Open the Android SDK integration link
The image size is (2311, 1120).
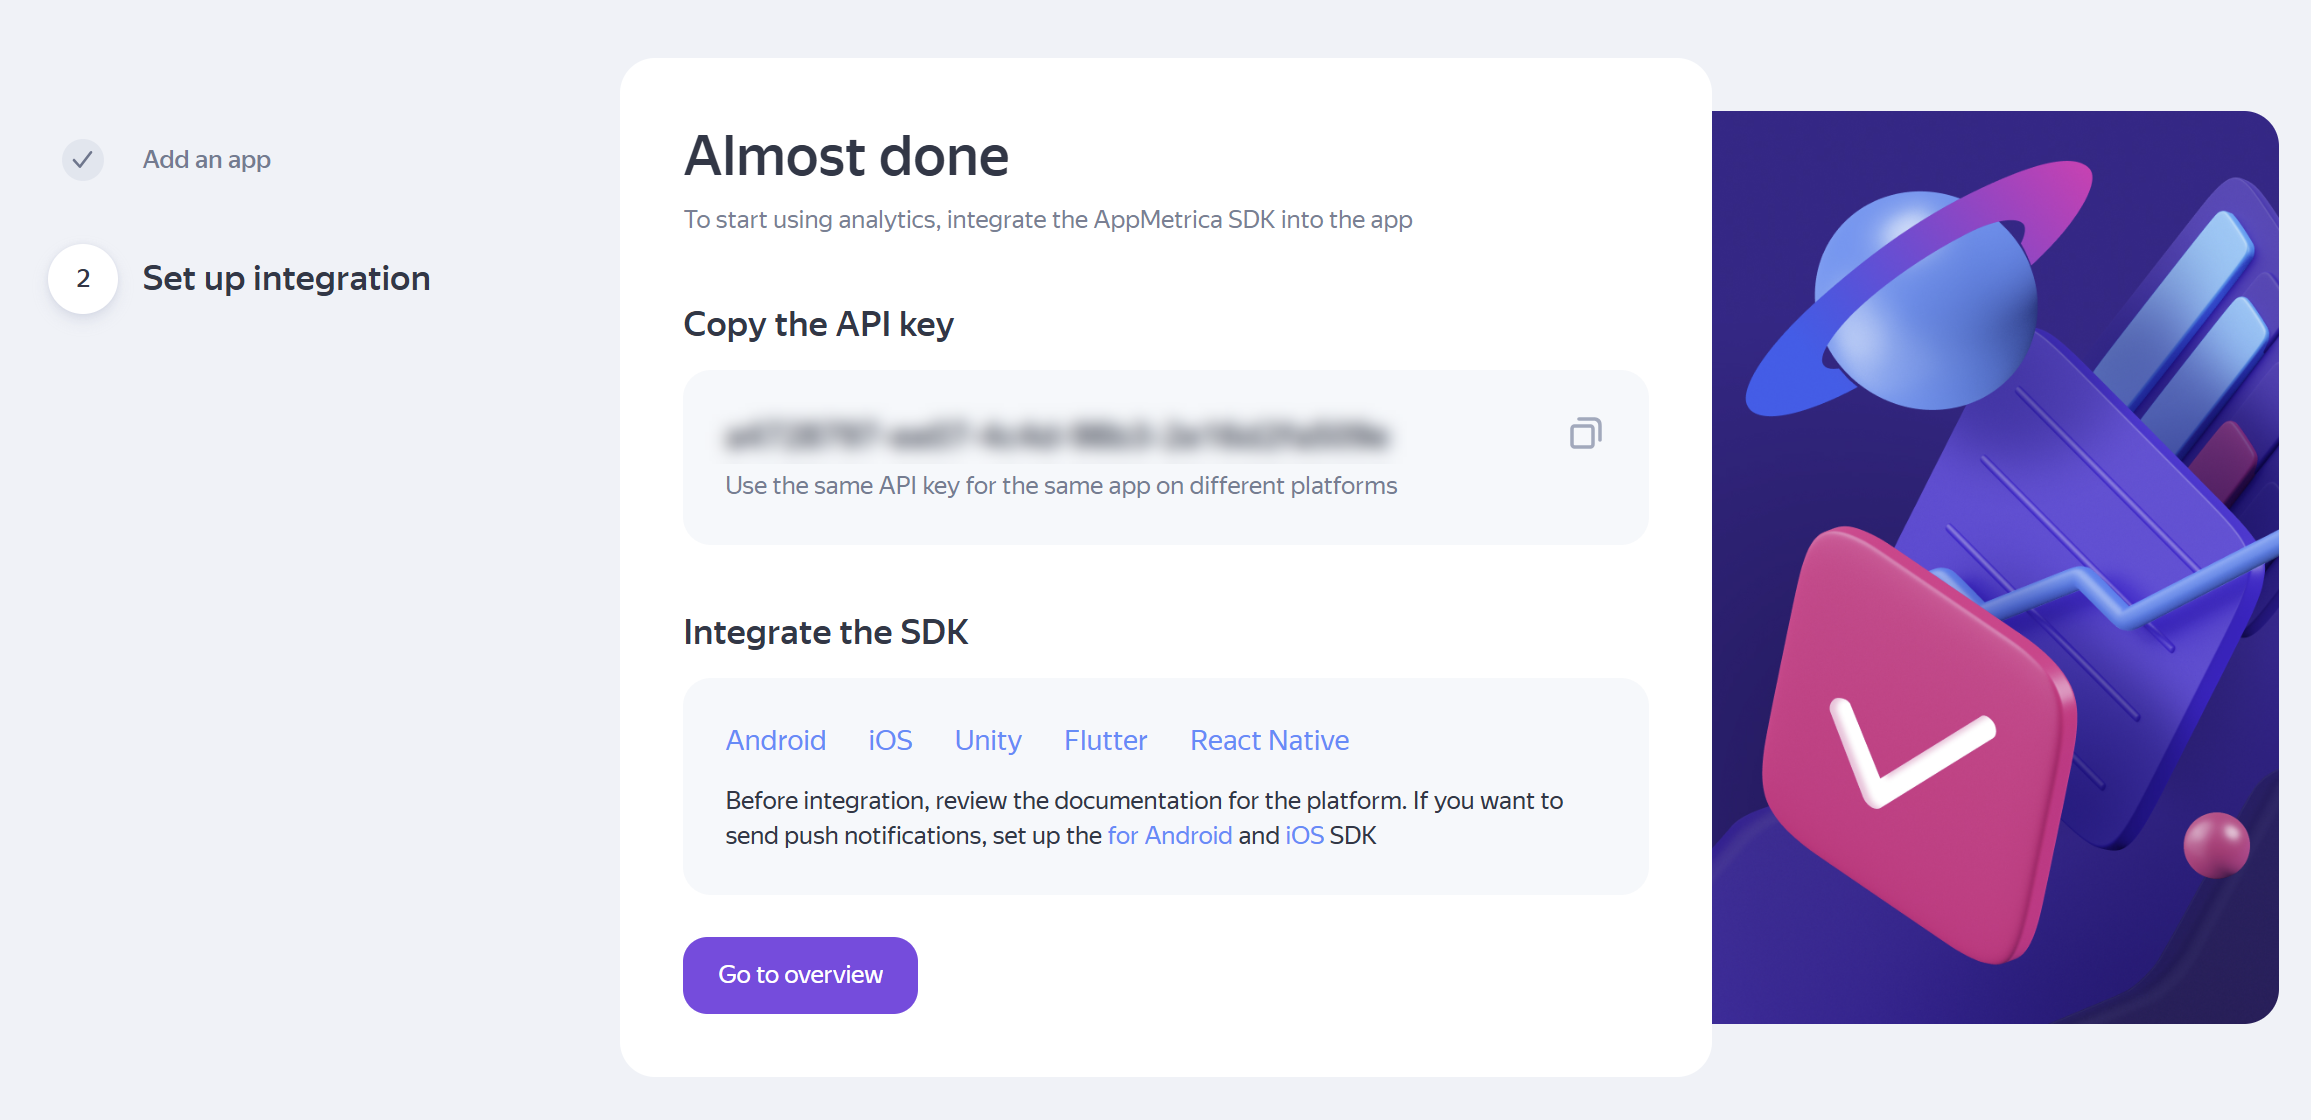(776, 740)
